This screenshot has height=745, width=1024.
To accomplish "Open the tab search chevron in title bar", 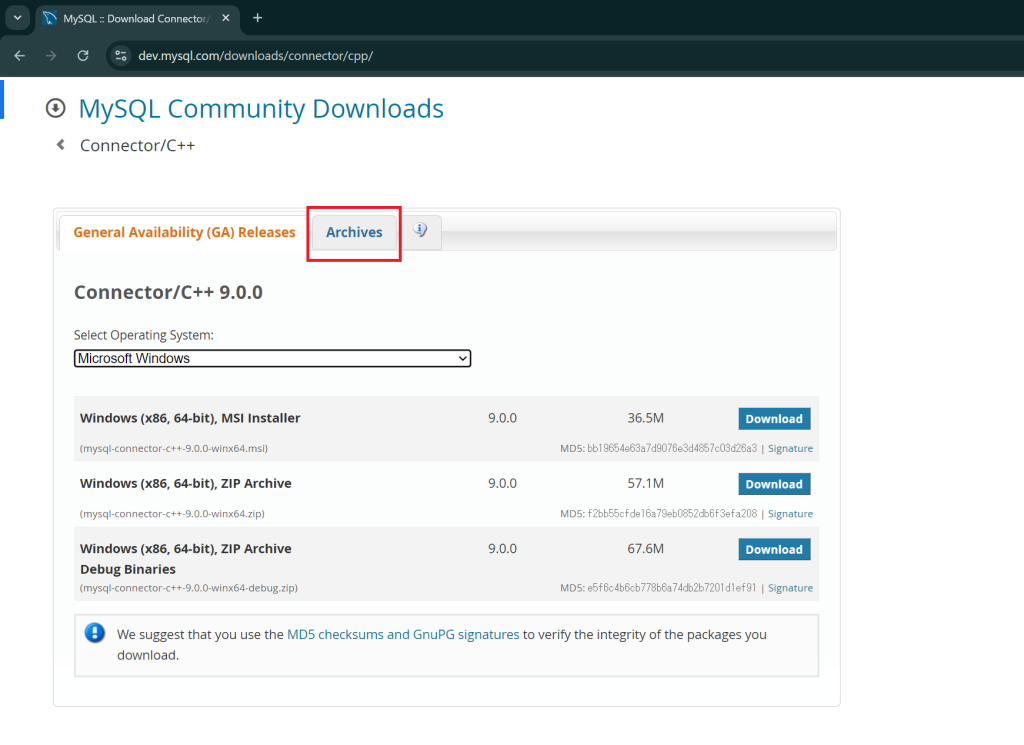I will [17, 18].
